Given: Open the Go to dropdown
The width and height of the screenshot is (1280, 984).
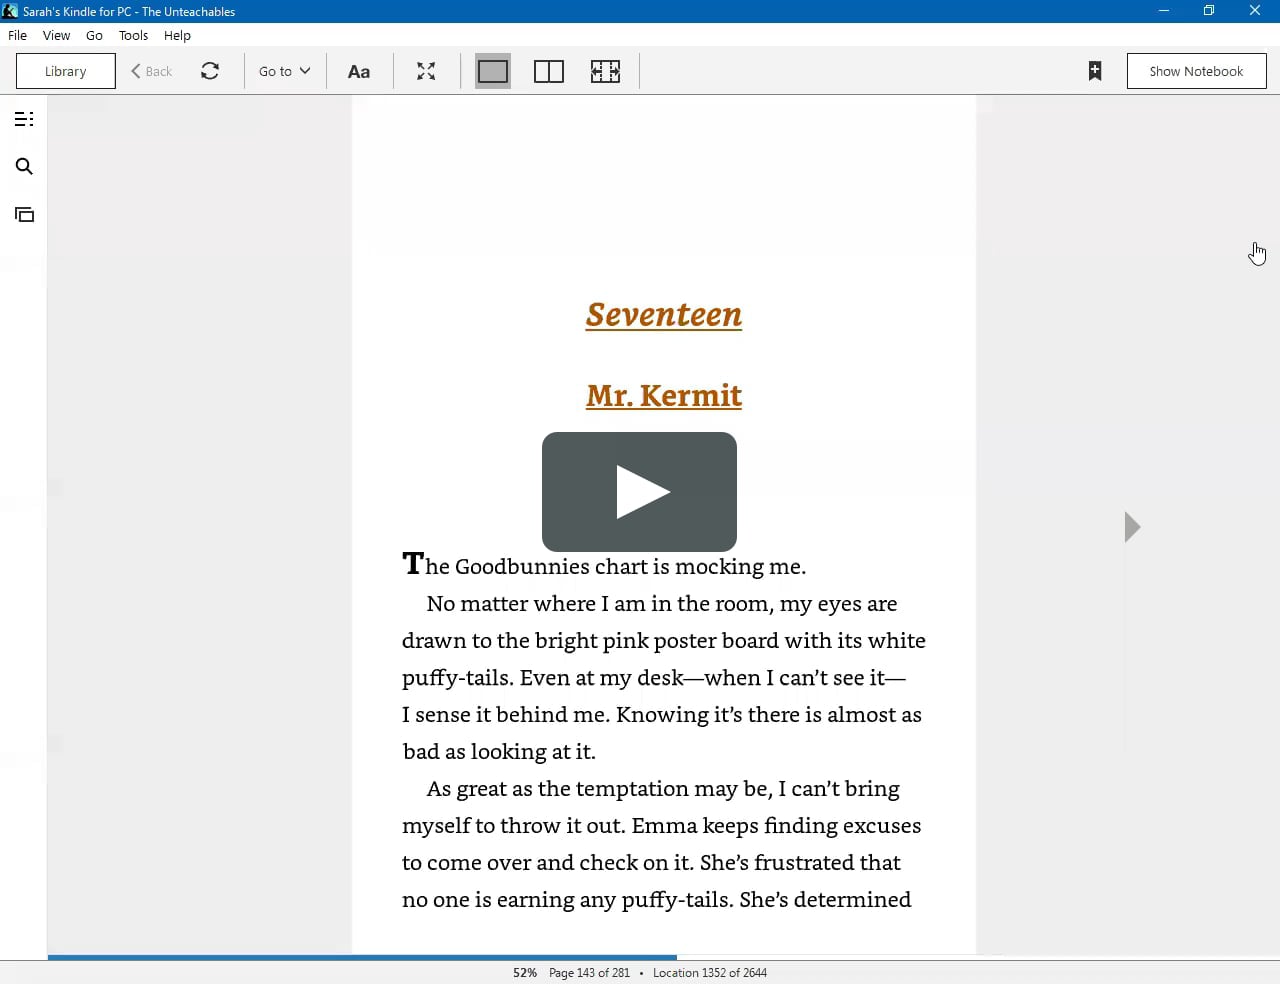Looking at the screenshot, I should pyautogui.click(x=285, y=71).
